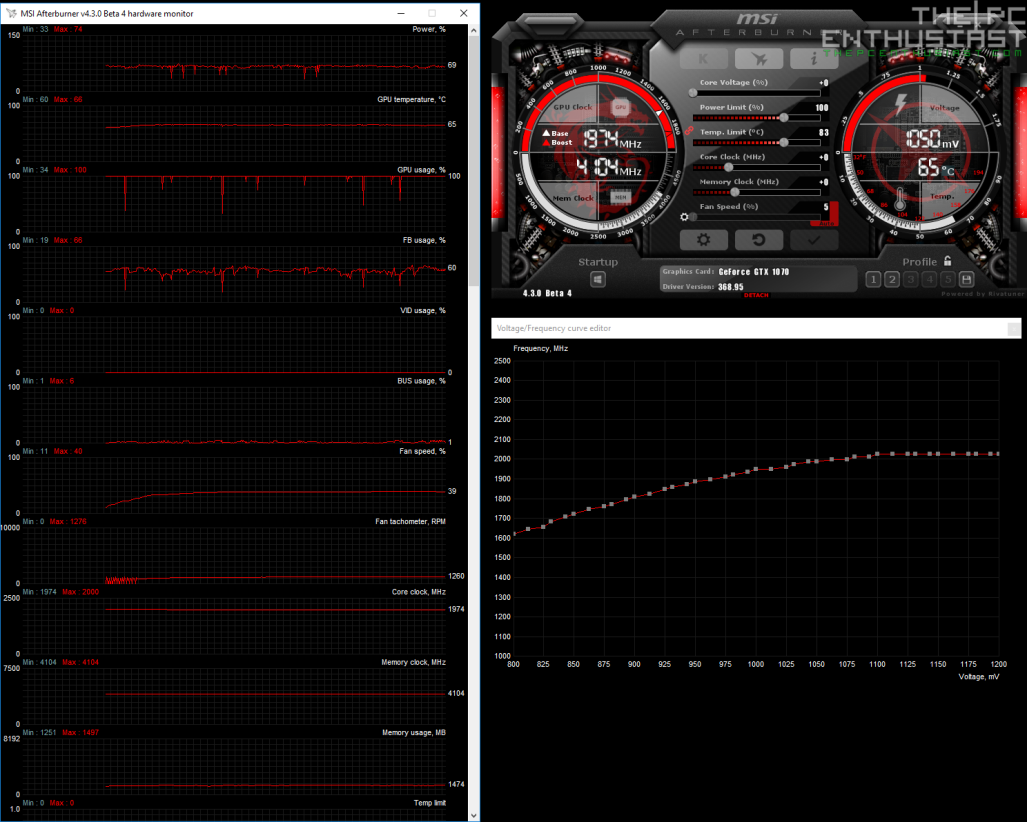Select profile slot 4
The width and height of the screenshot is (1027, 822).
click(929, 280)
